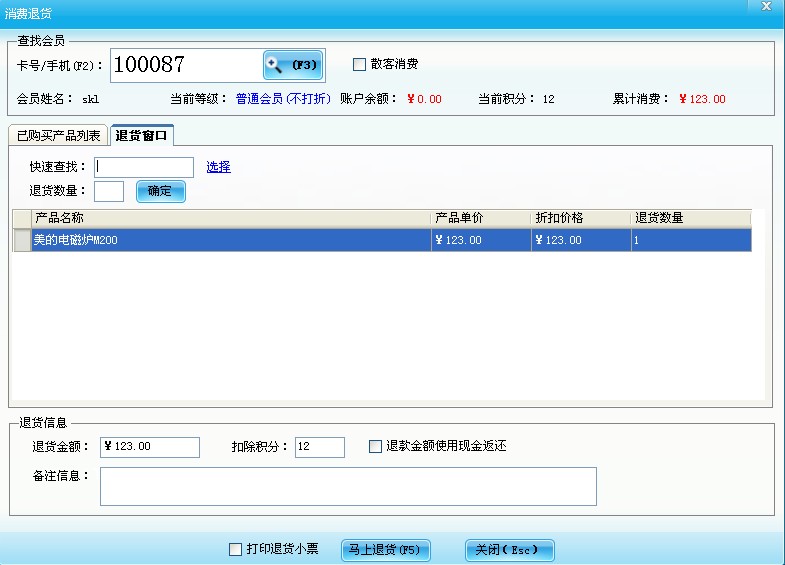Tick 退款金额使用现金返还 checkbox

376,446
